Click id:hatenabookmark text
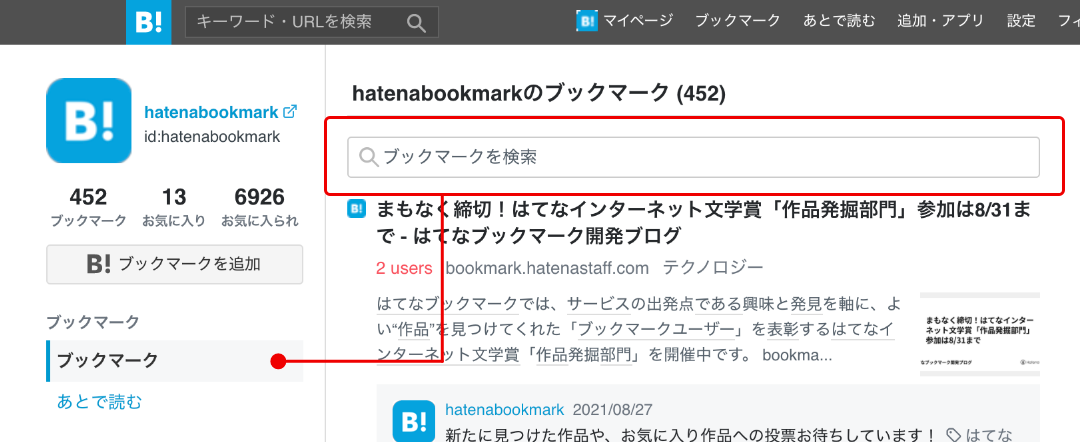Screen dimensions: 1080x442 tap(212, 136)
